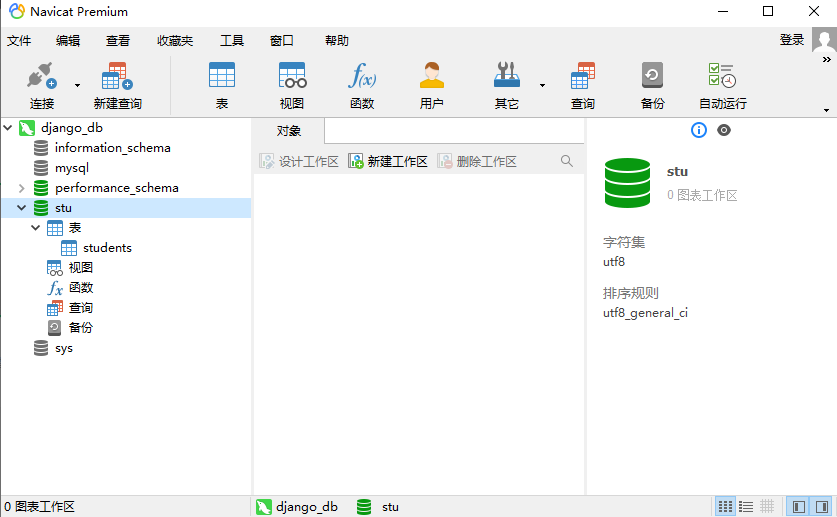The width and height of the screenshot is (837, 517).
Task: Open the 帮助 menu
Action: [x=336, y=41]
